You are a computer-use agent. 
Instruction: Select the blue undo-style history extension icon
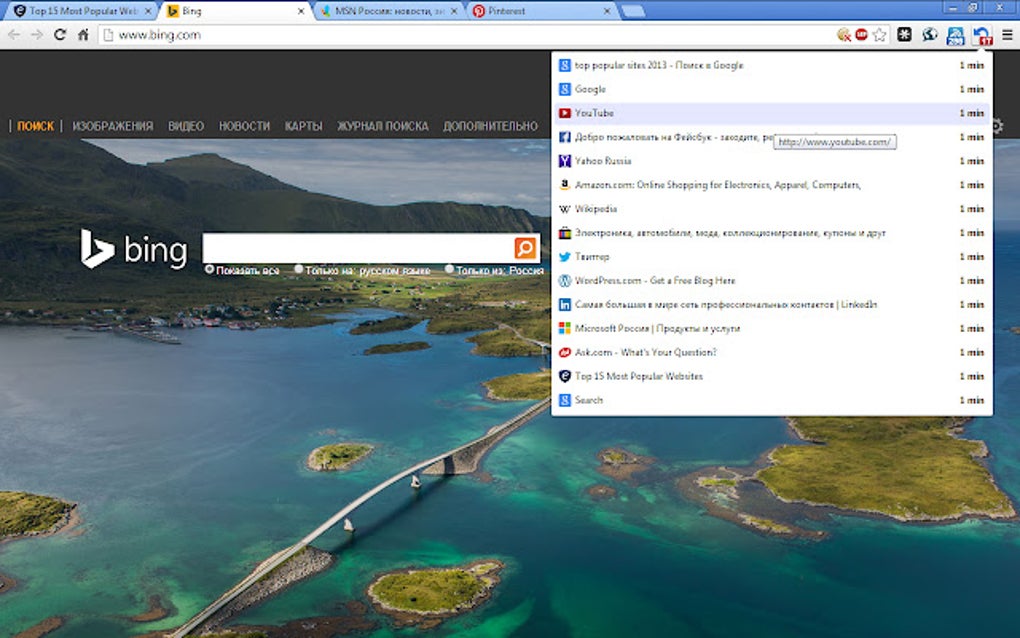click(981, 35)
